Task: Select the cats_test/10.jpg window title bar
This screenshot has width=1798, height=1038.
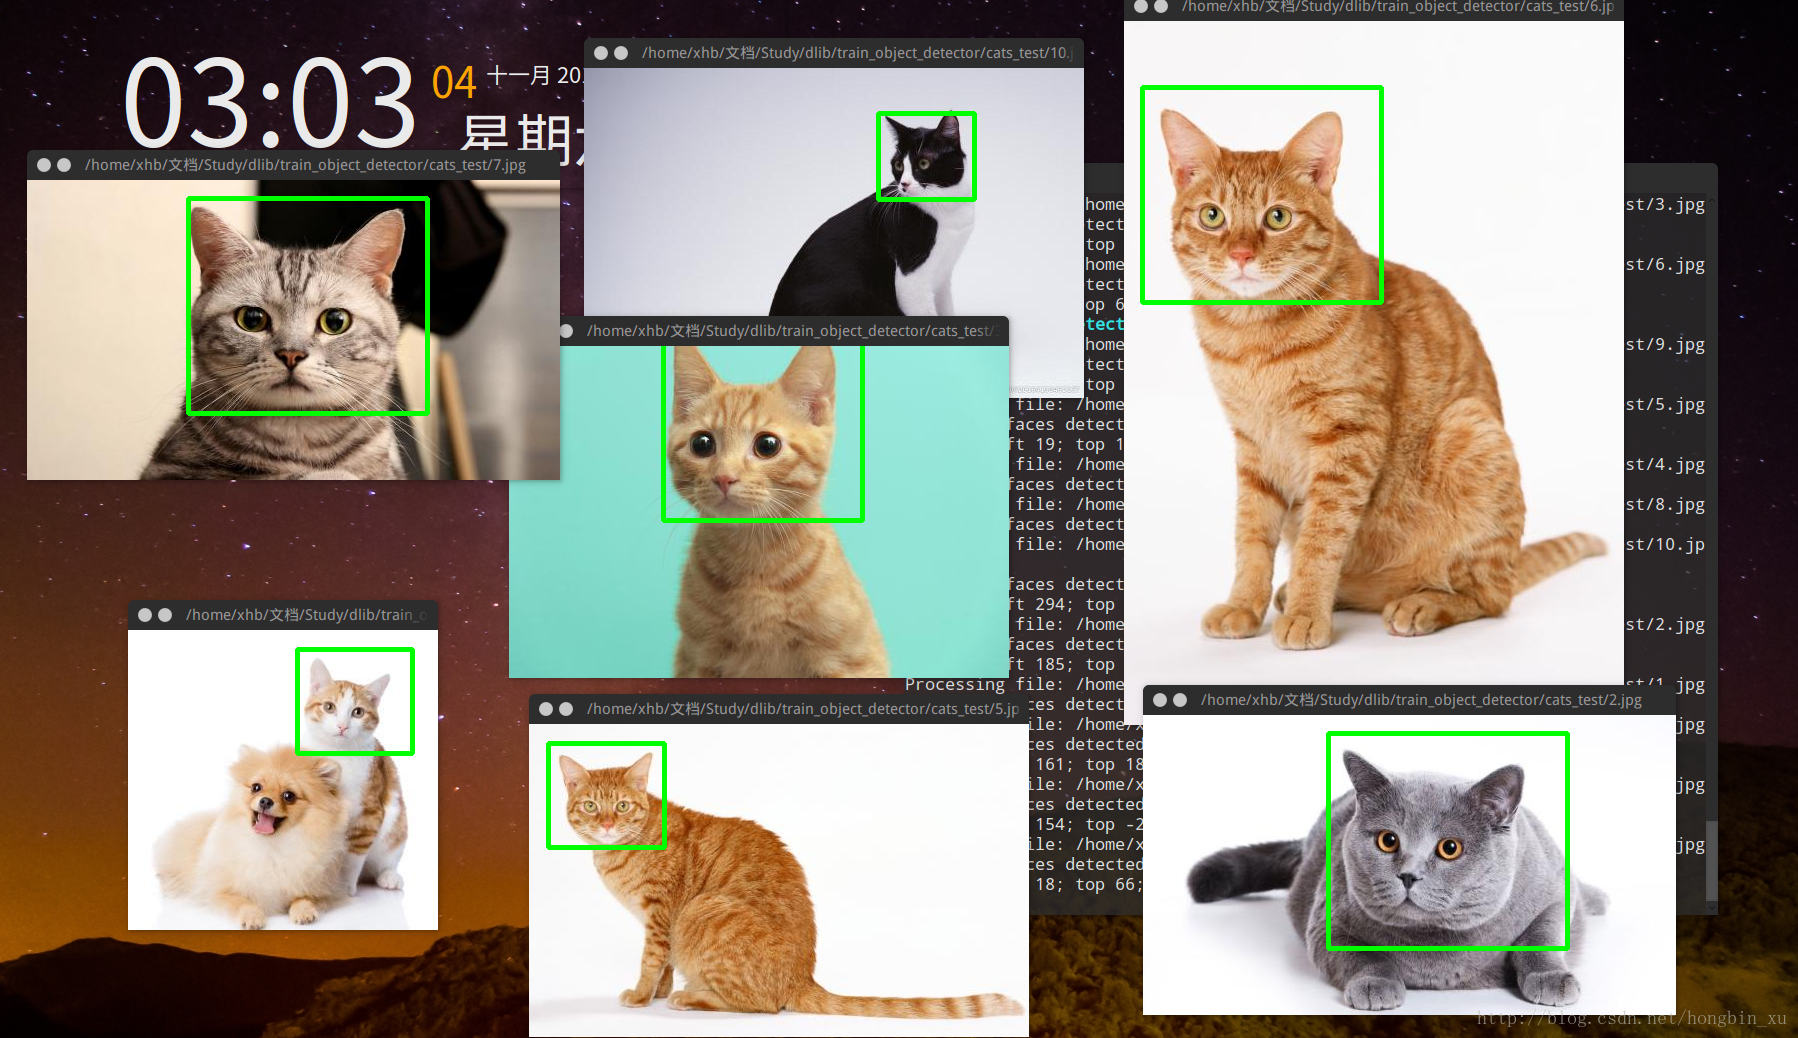Action: click(x=834, y=53)
